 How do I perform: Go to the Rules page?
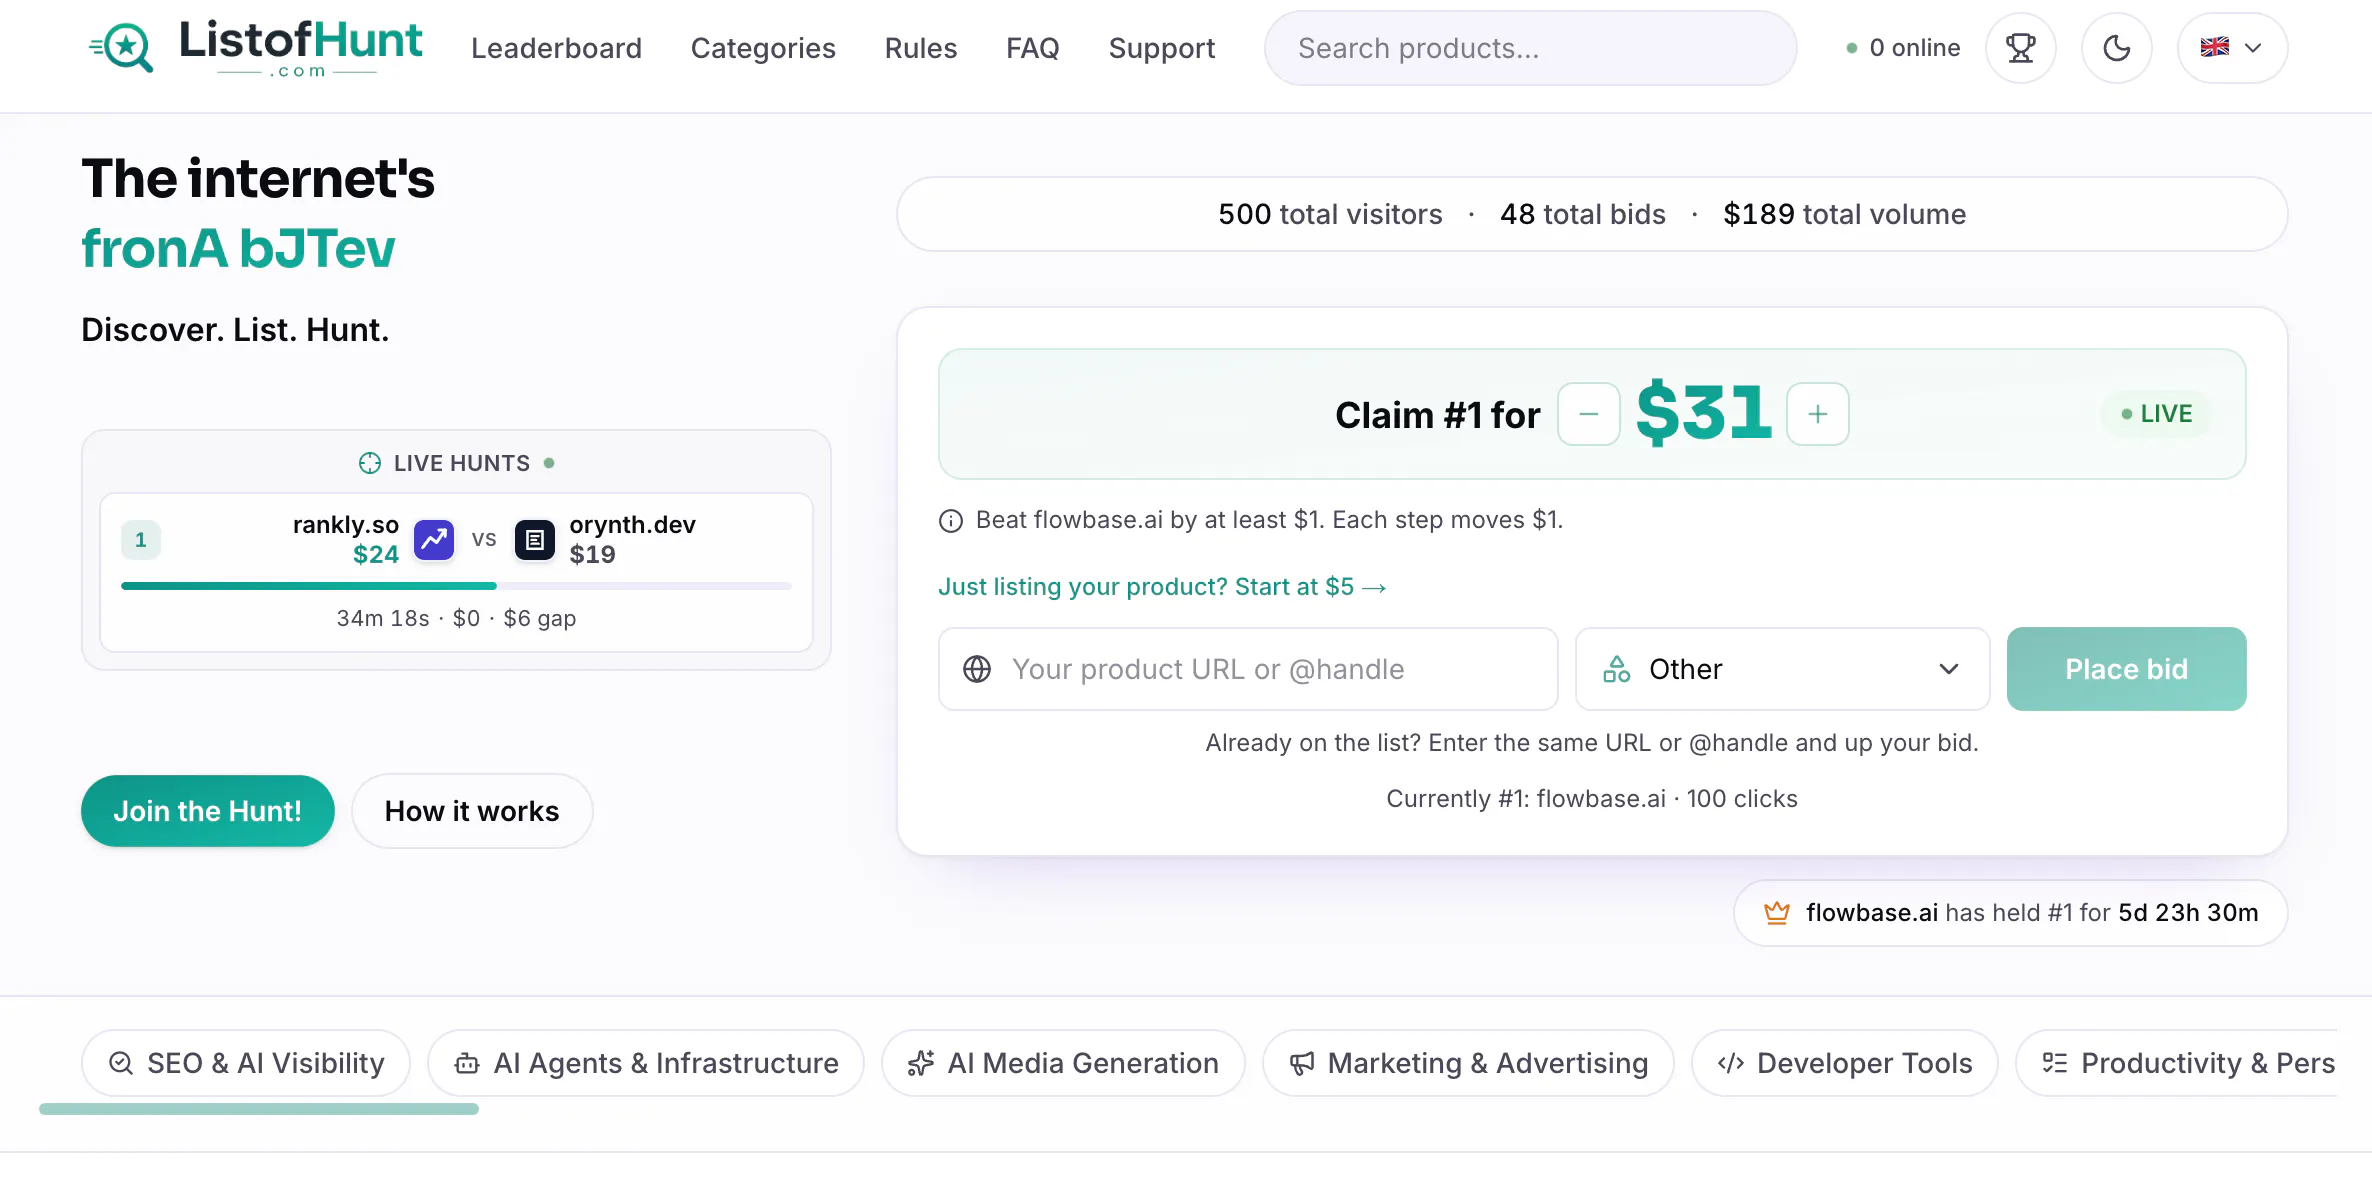(921, 48)
